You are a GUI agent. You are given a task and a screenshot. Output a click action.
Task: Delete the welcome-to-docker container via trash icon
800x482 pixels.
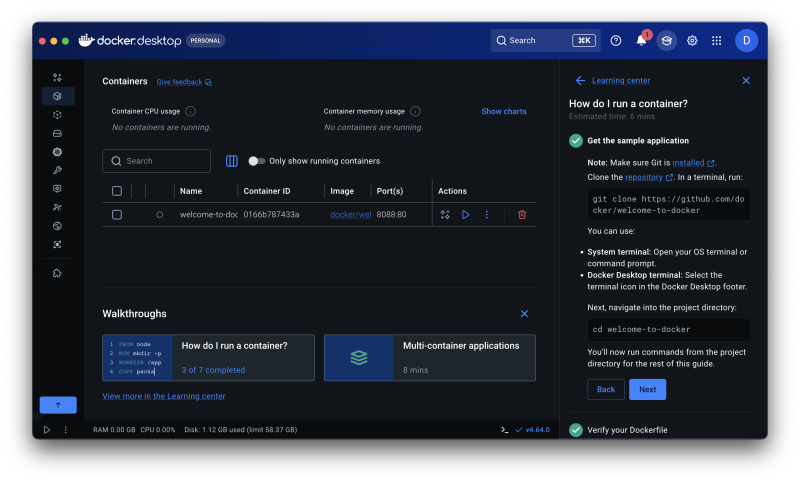(x=521, y=215)
